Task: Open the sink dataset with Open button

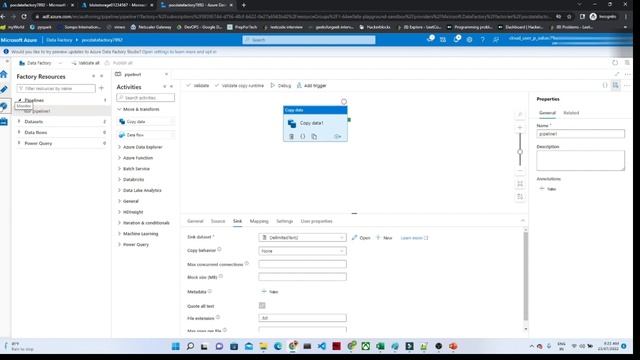Action: [361, 238]
